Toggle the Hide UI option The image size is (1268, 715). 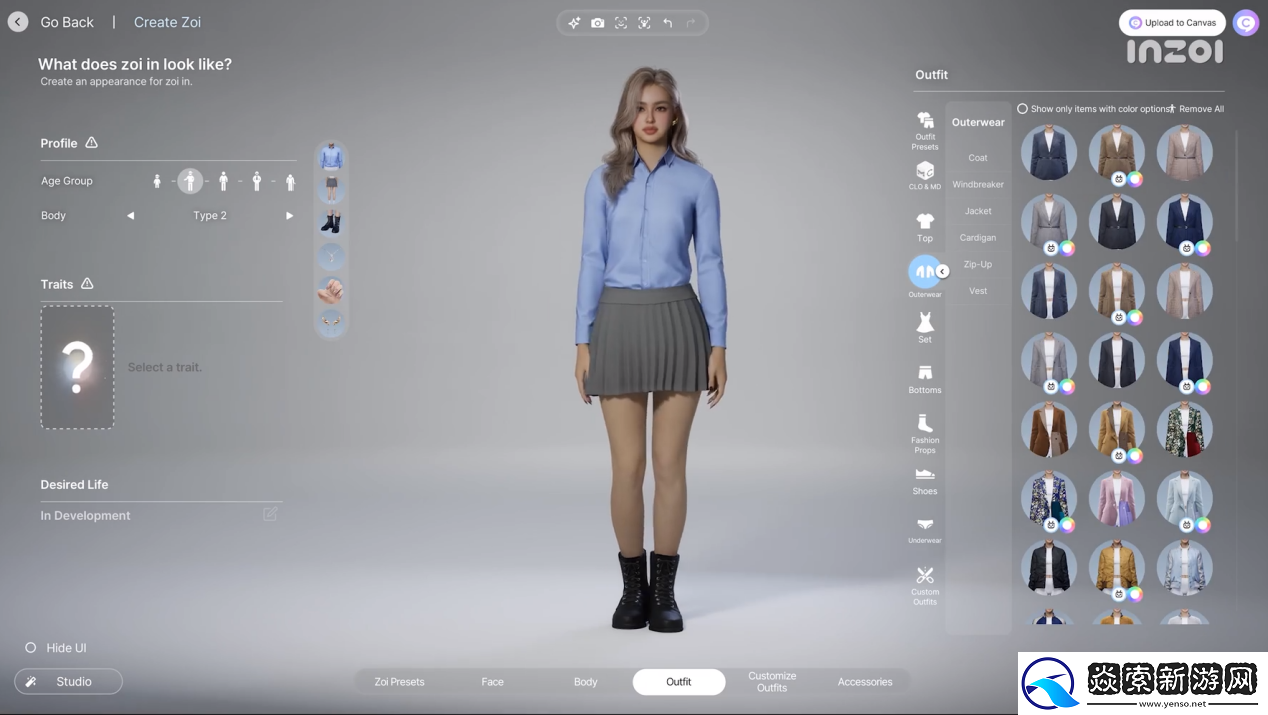(x=31, y=648)
